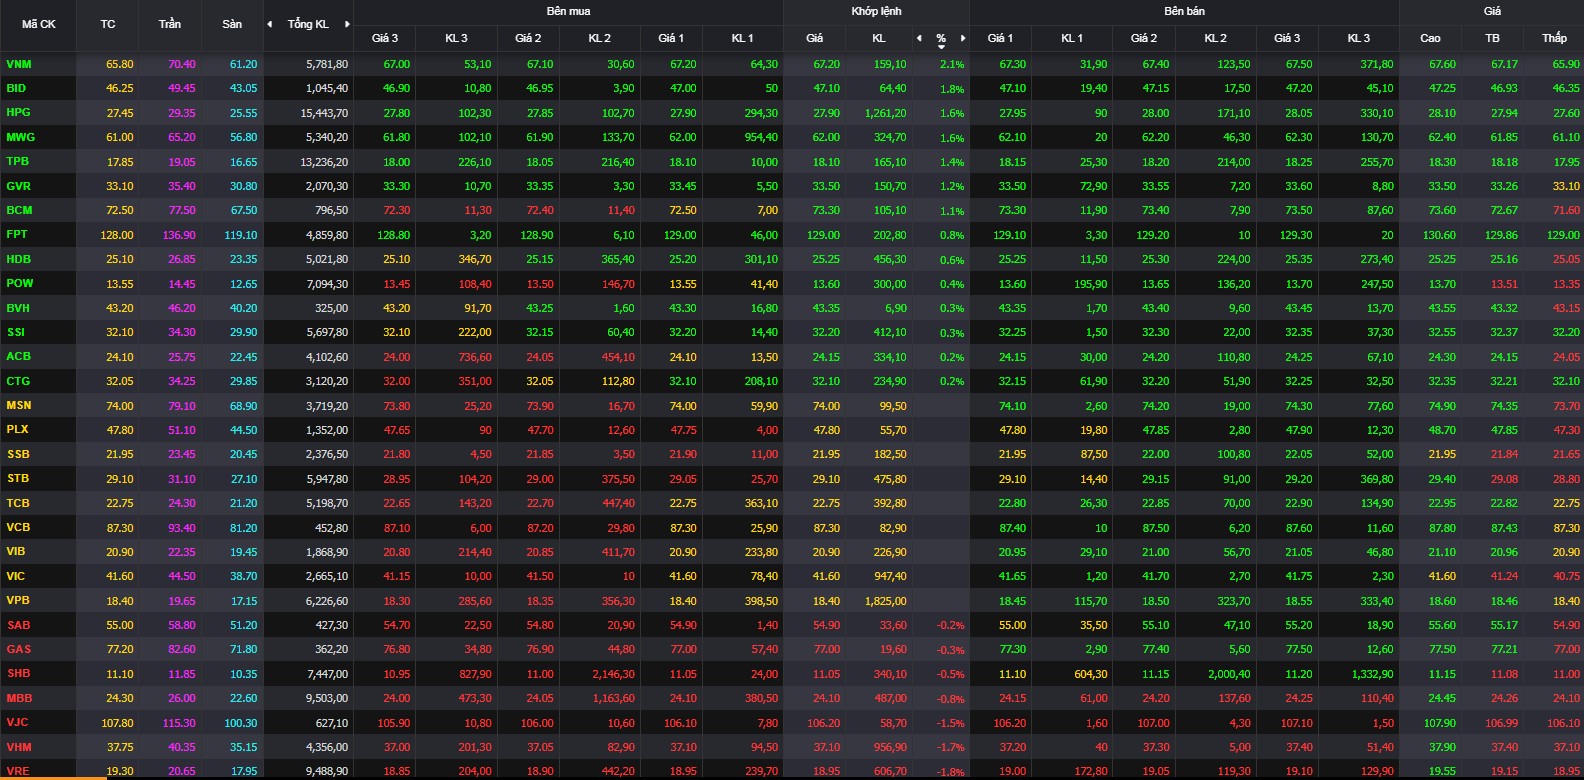Click VPB matched volume 1,825,00

click(x=886, y=601)
